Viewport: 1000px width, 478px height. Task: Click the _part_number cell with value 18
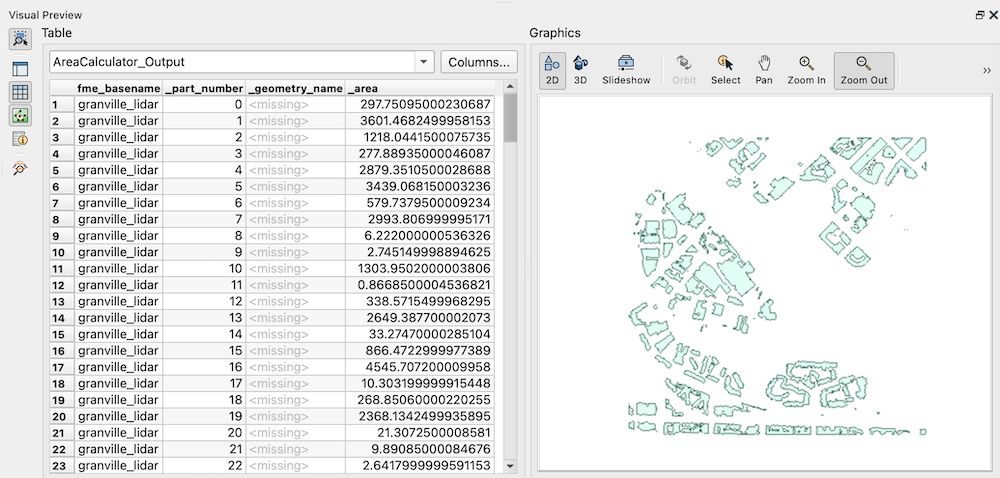pos(204,400)
